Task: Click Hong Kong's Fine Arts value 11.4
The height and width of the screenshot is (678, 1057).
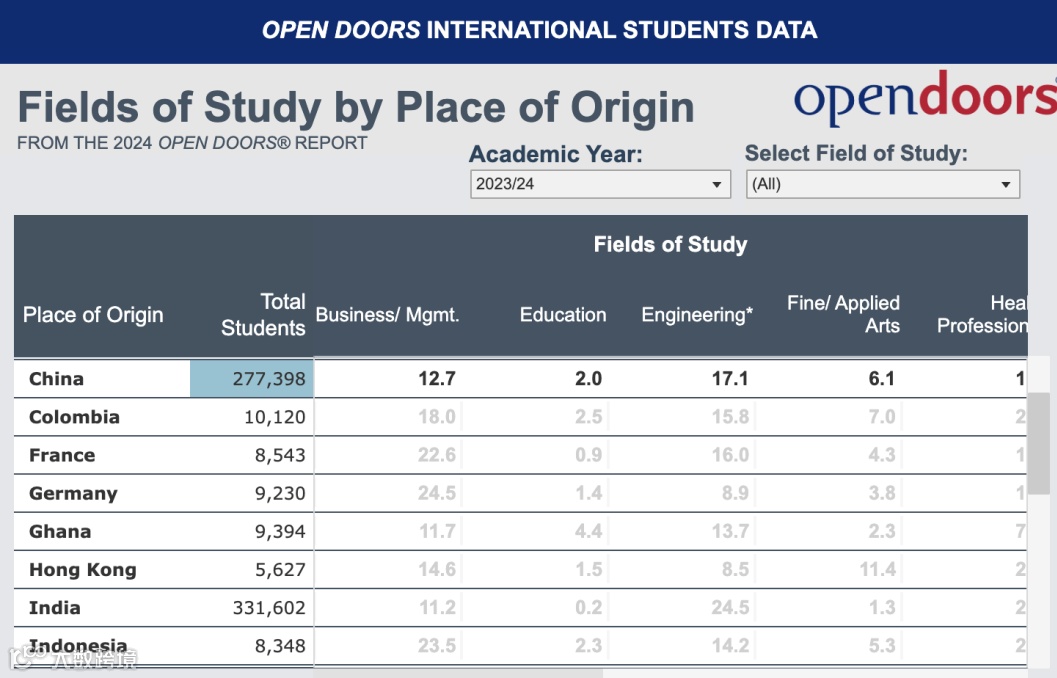Action: coord(878,570)
